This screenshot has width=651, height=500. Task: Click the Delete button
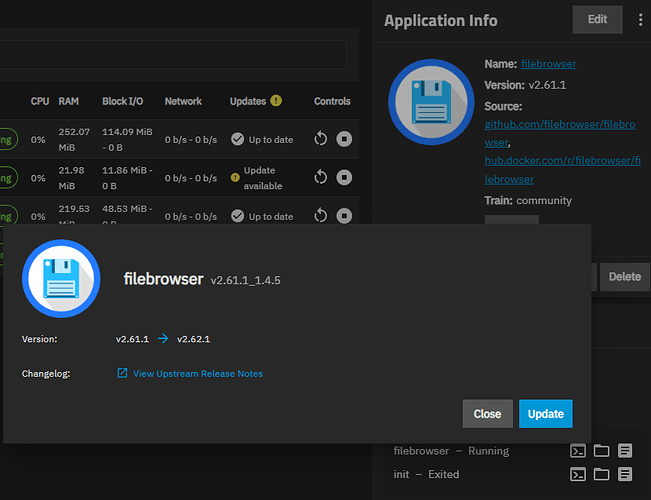(x=625, y=277)
